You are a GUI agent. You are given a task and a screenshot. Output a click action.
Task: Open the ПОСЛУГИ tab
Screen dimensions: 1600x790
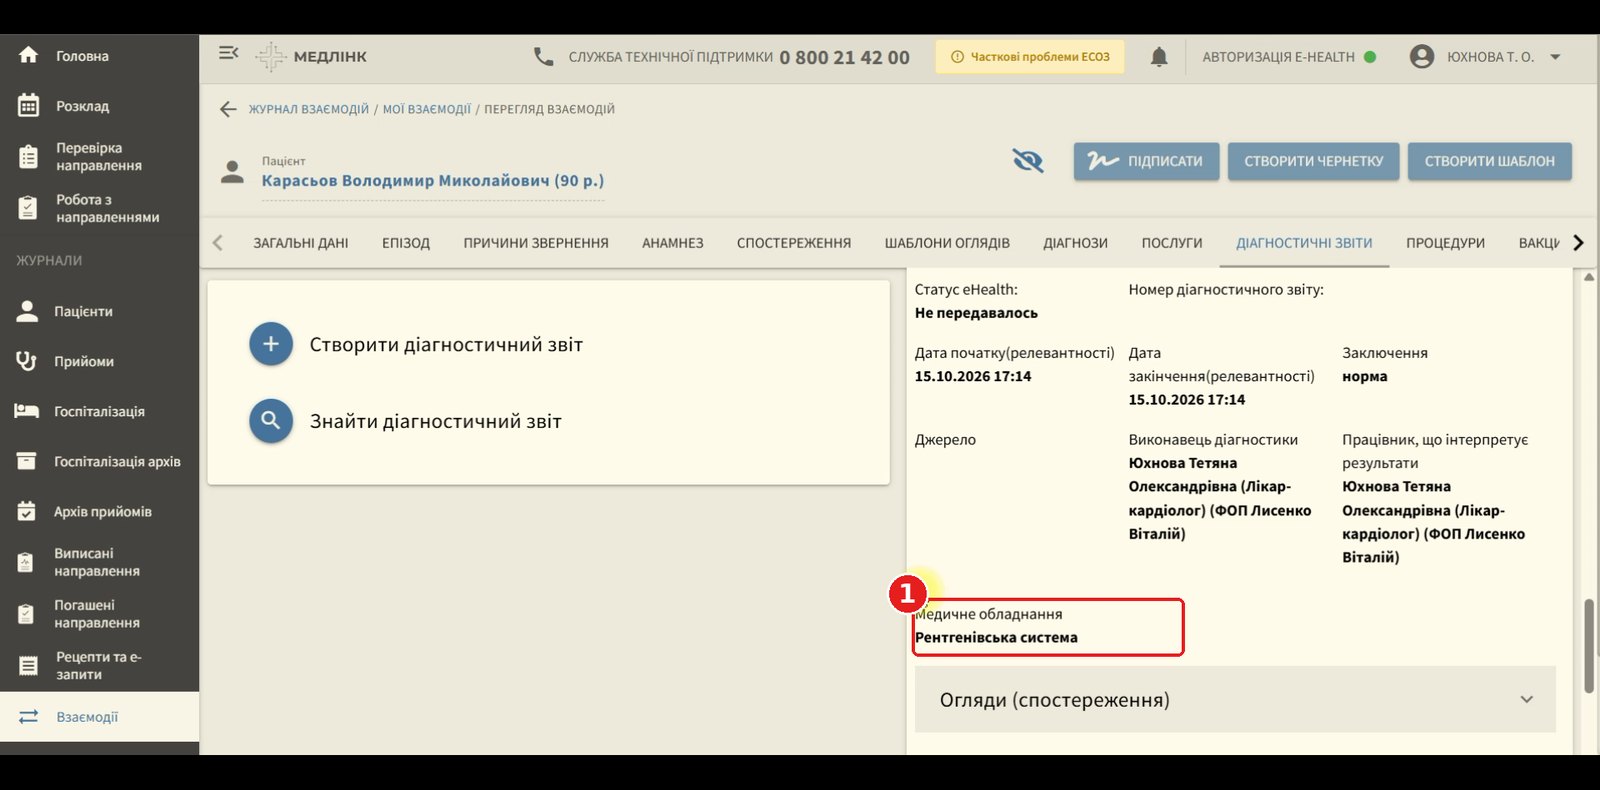[x=1172, y=243]
